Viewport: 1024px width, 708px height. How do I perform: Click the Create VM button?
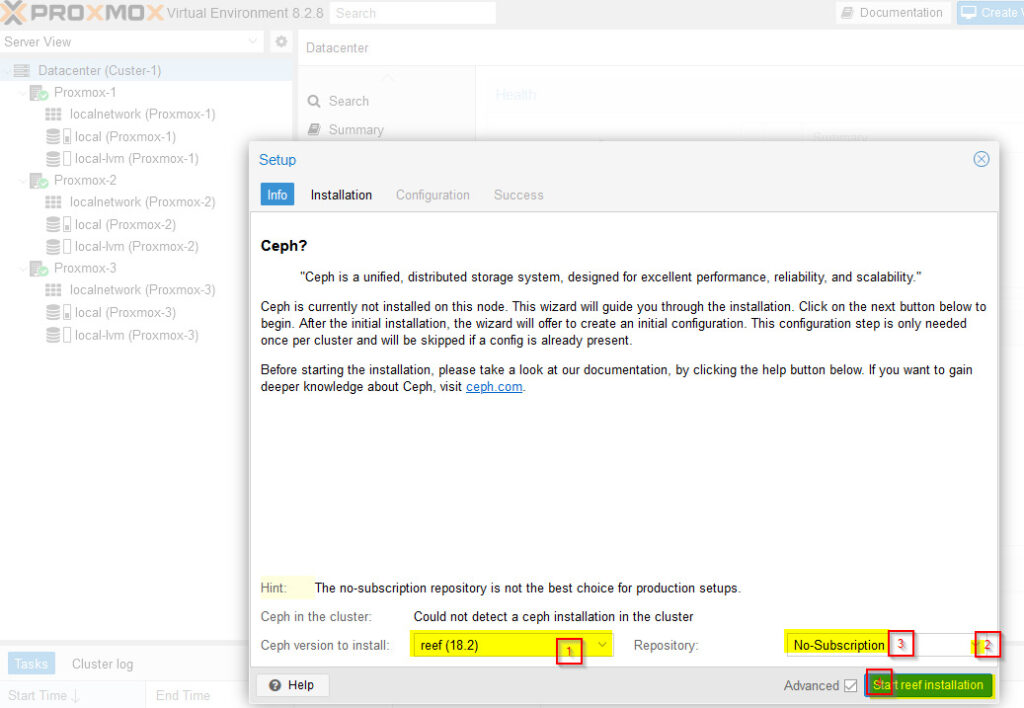990,12
